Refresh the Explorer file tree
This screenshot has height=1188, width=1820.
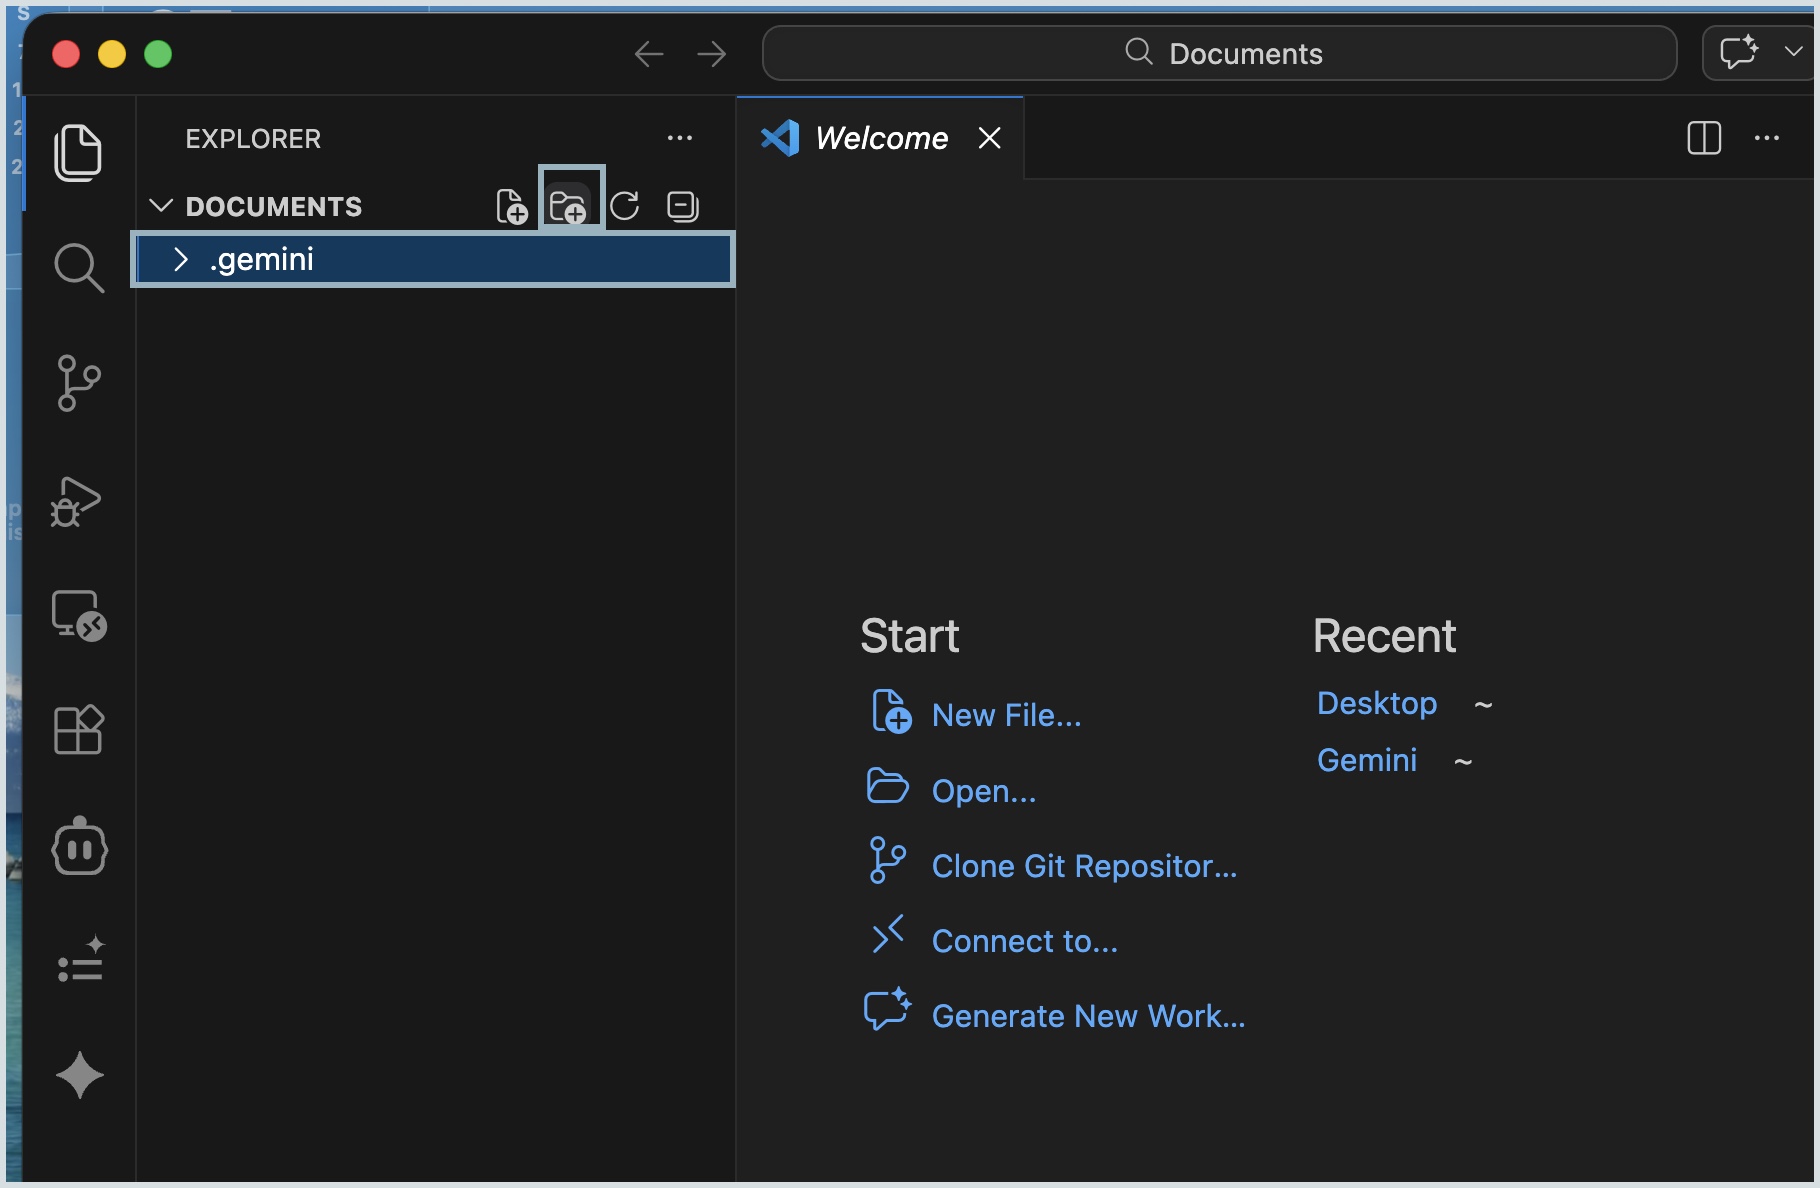tap(625, 206)
